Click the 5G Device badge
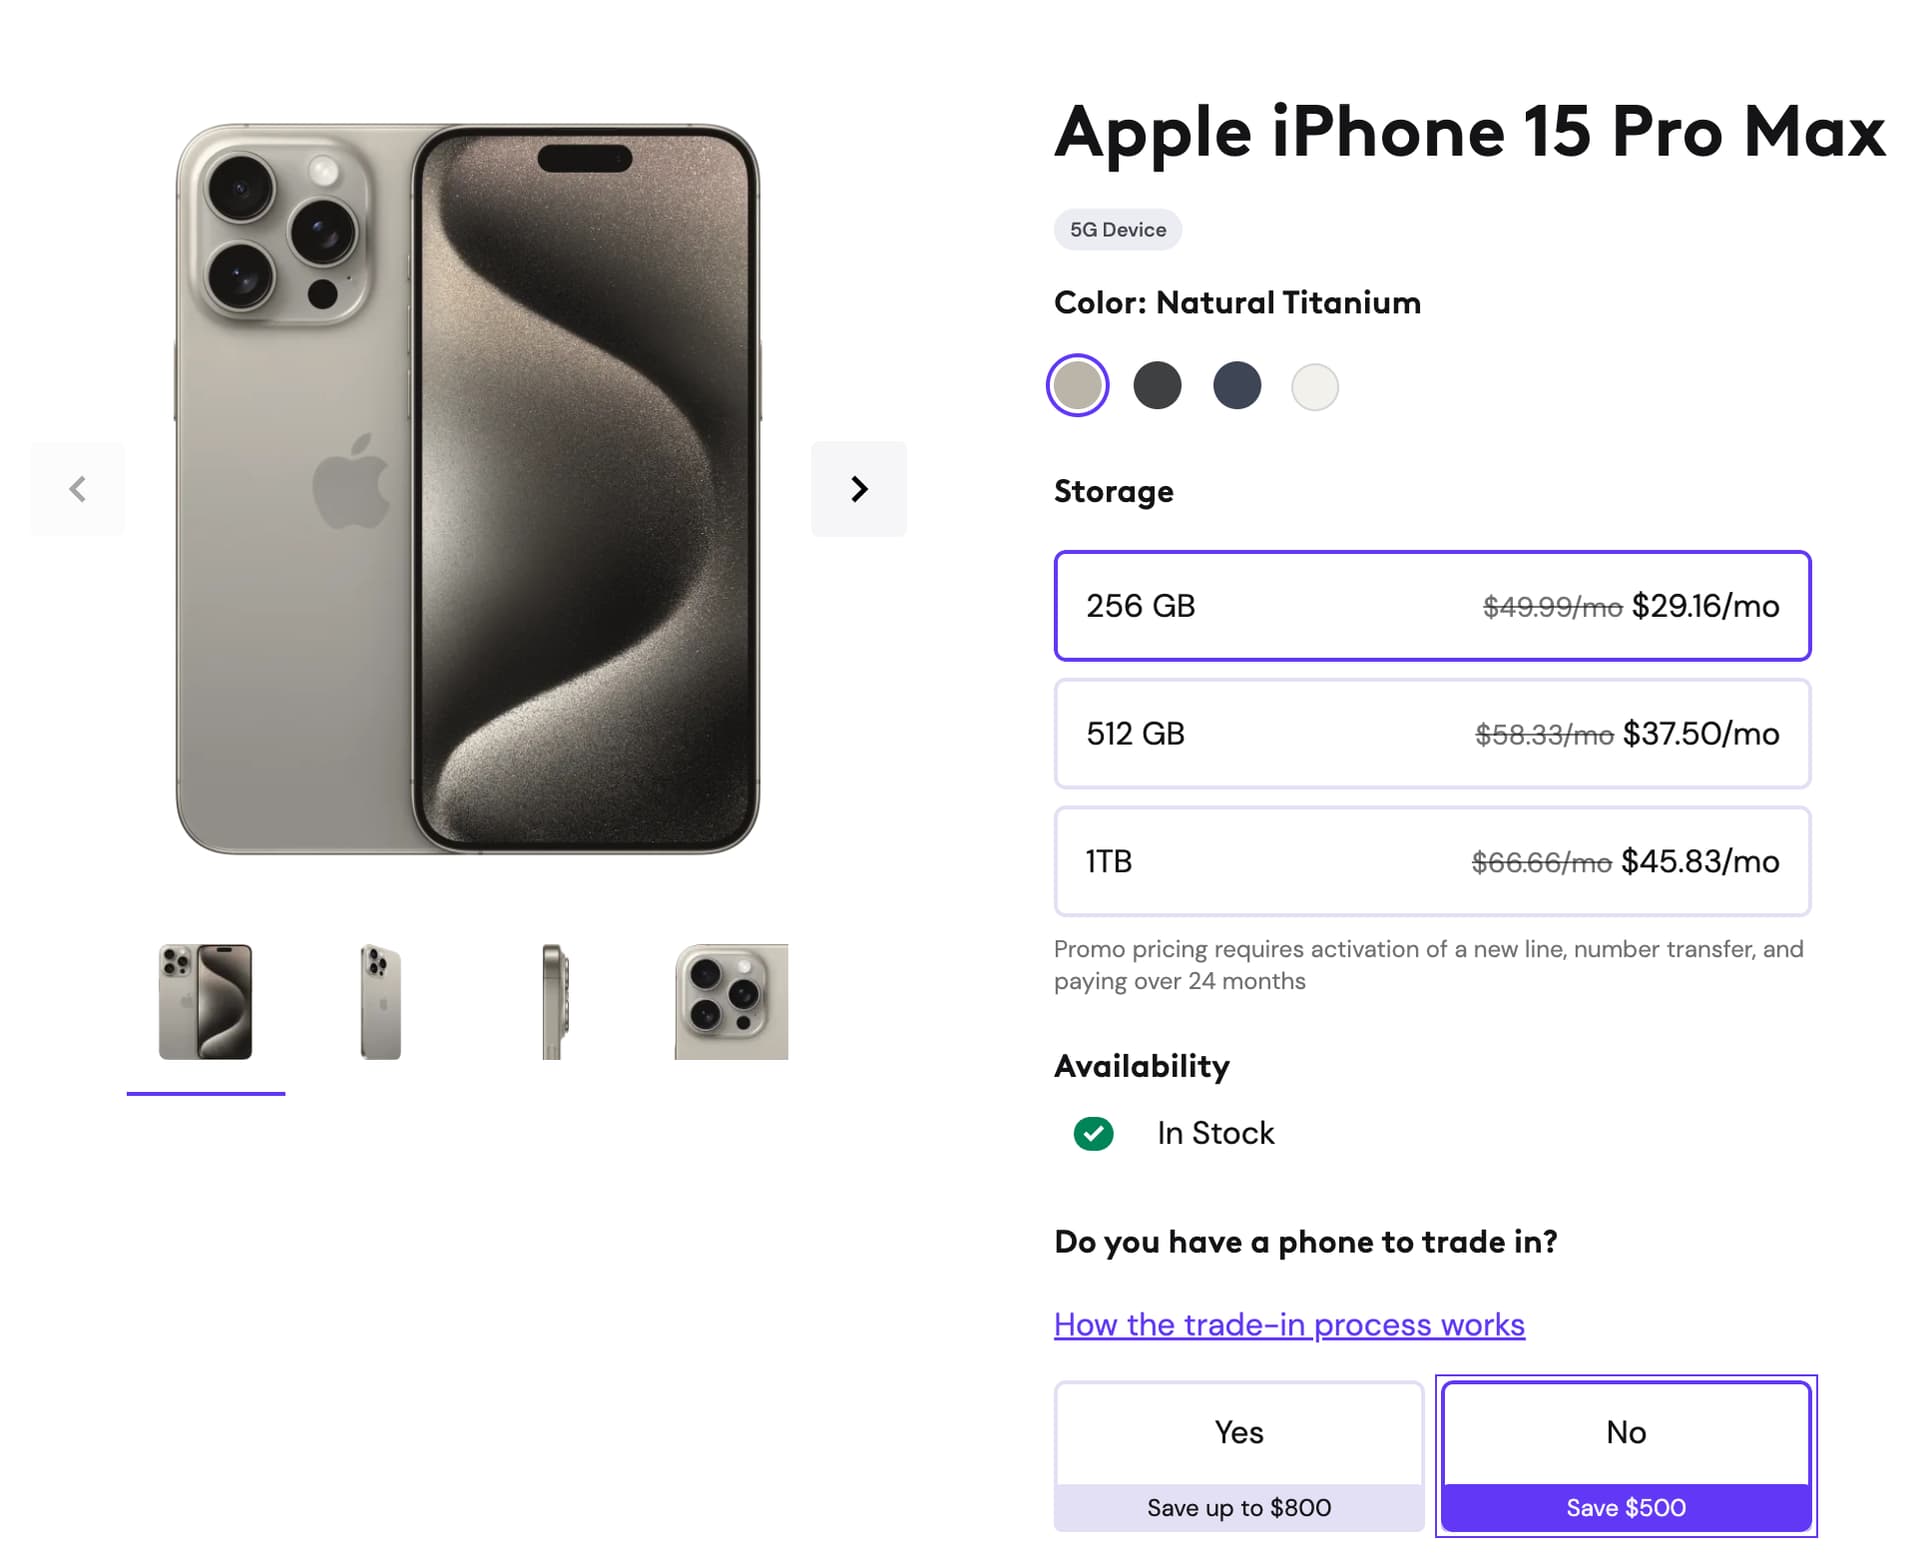 pyautogui.click(x=1117, y=230)
